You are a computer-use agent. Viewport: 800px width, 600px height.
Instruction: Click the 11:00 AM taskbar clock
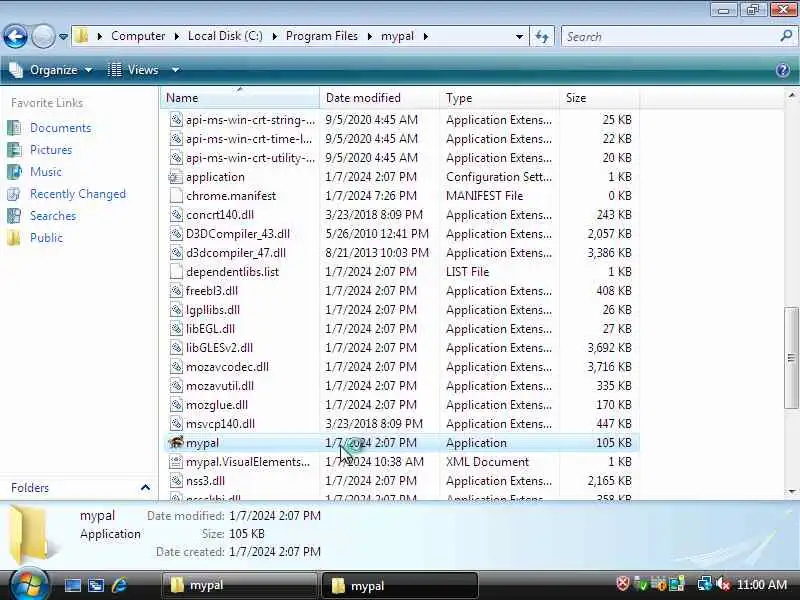pos(762,585)
